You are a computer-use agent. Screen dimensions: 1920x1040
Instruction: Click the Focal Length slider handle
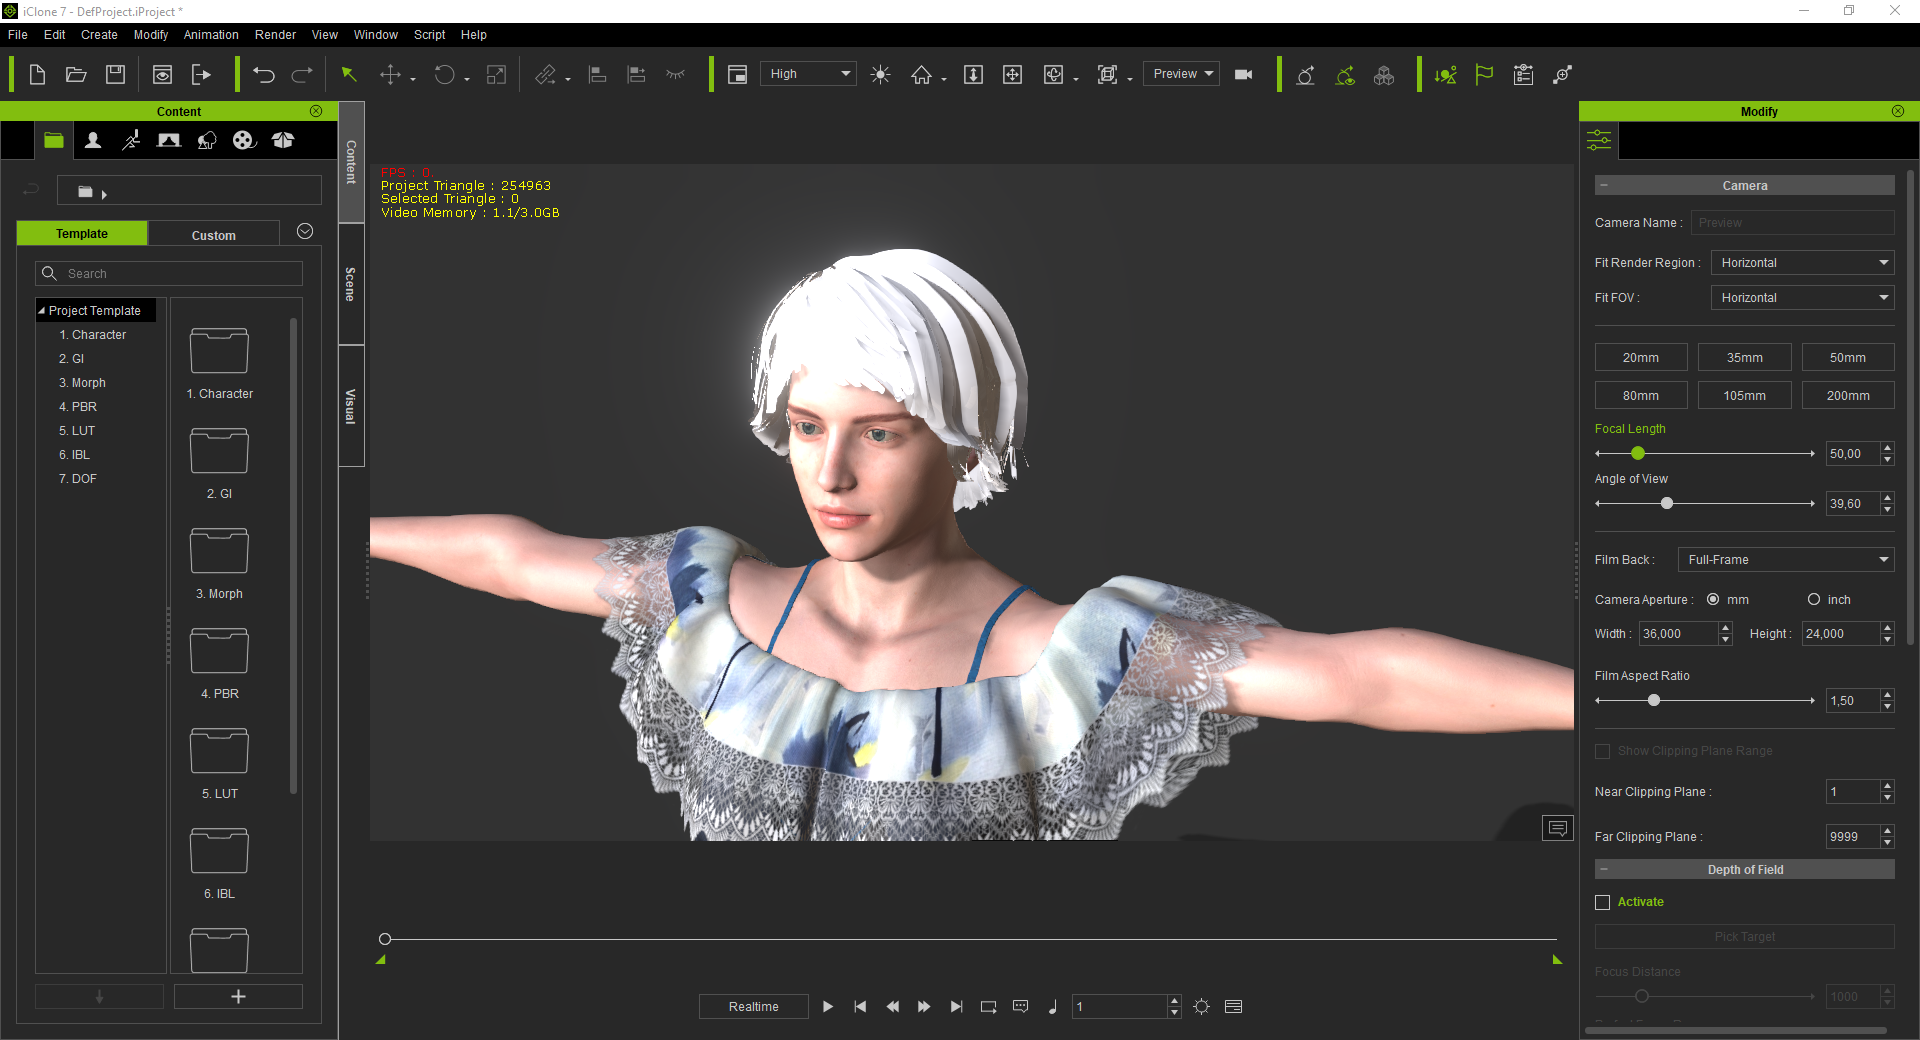click(1638, 454)
